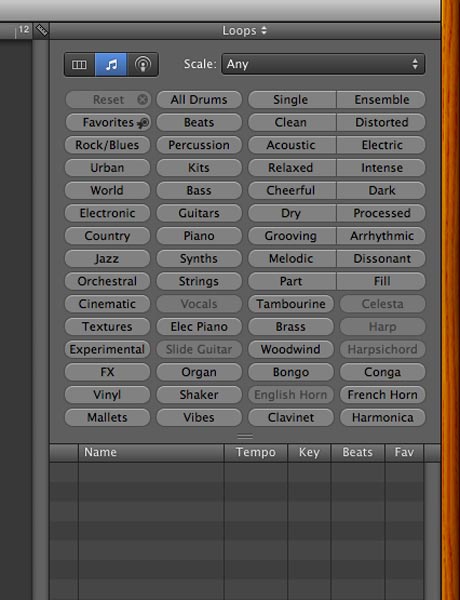Open the Scale dropdown set to Any
This screenshot has width=460, height=600.
[323, 64]
